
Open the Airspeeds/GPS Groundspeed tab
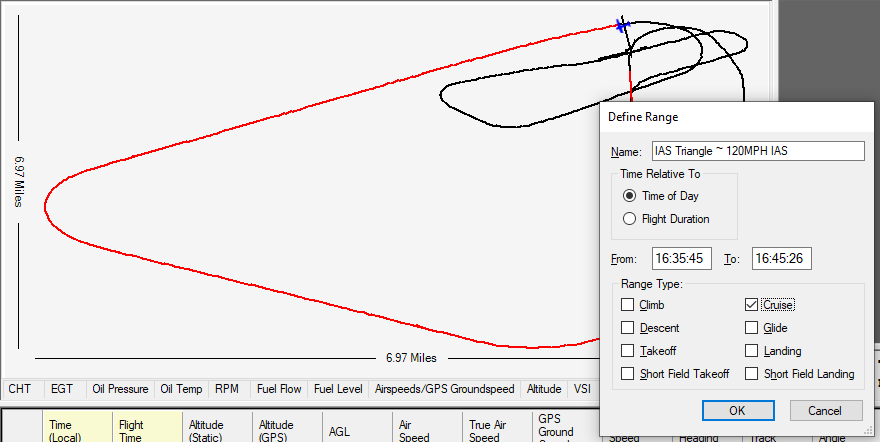(x=444, y=389)
